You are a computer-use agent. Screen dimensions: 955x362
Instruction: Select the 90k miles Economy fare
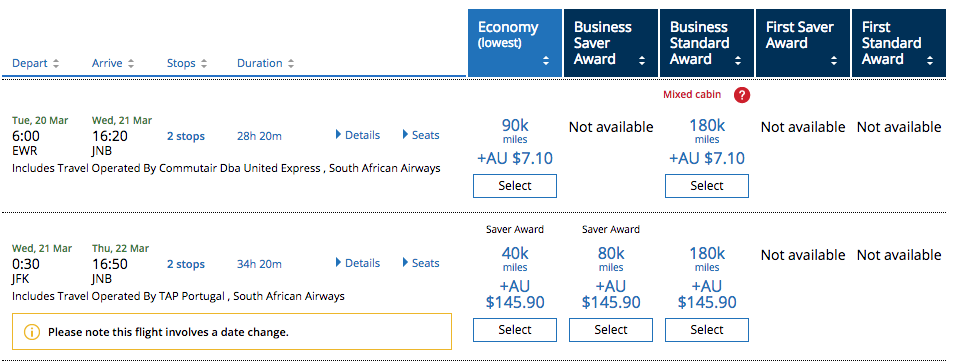point(515,186)
